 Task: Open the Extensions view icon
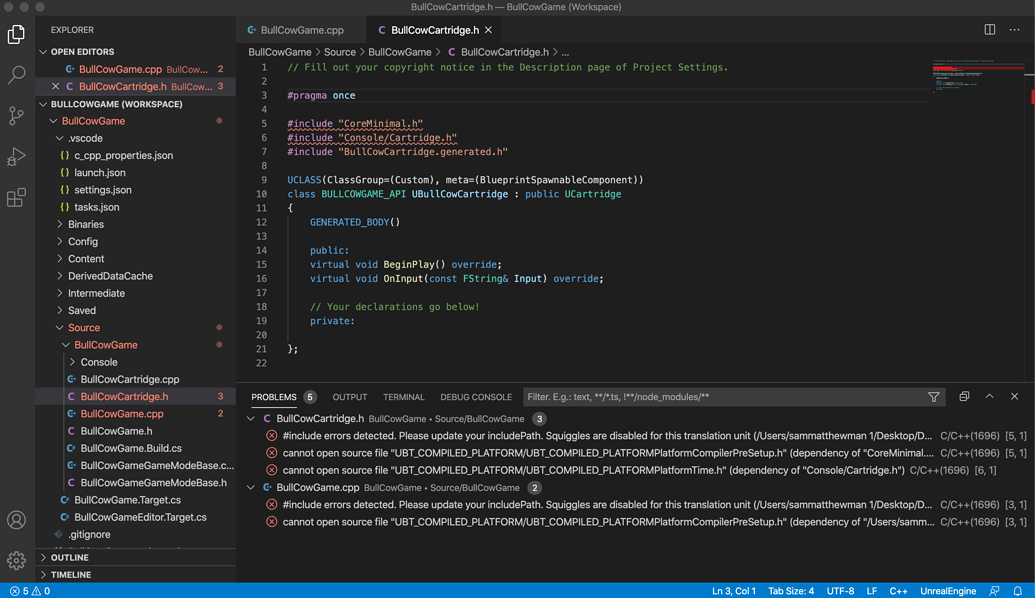point(15,197)
